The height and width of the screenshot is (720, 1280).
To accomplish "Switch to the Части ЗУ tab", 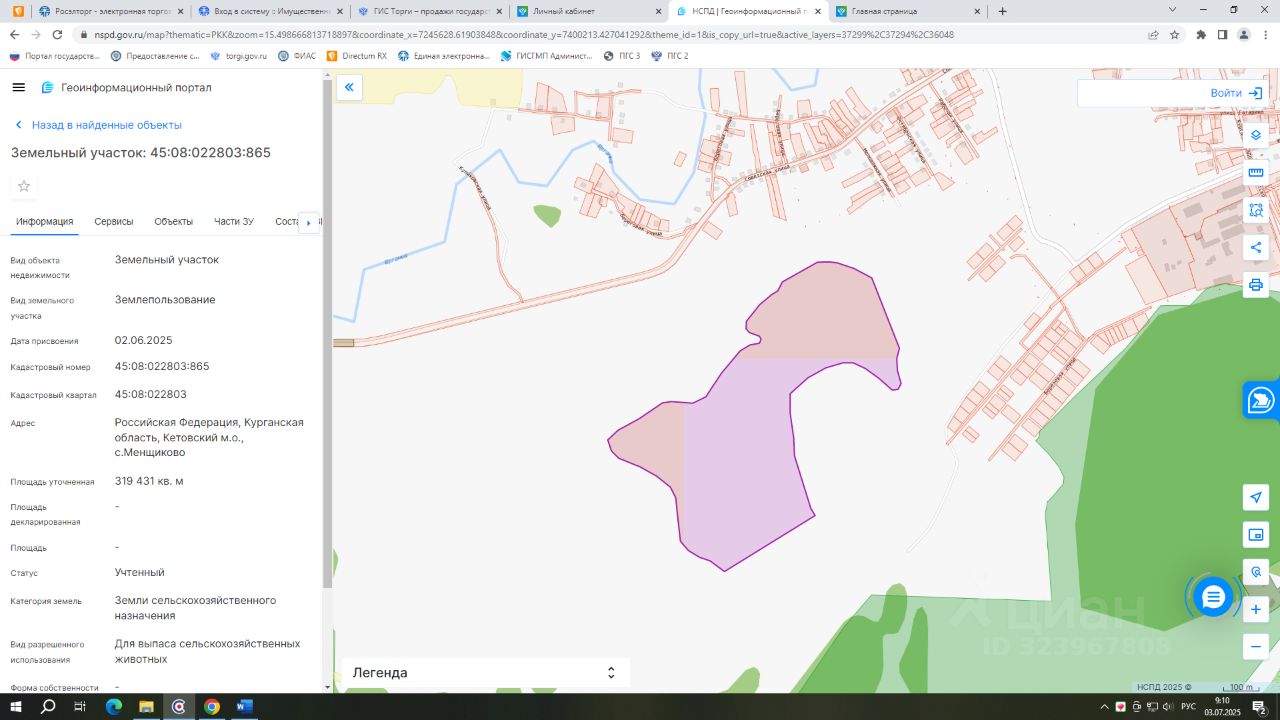I will pyautogui.click(x=234, y=222).
